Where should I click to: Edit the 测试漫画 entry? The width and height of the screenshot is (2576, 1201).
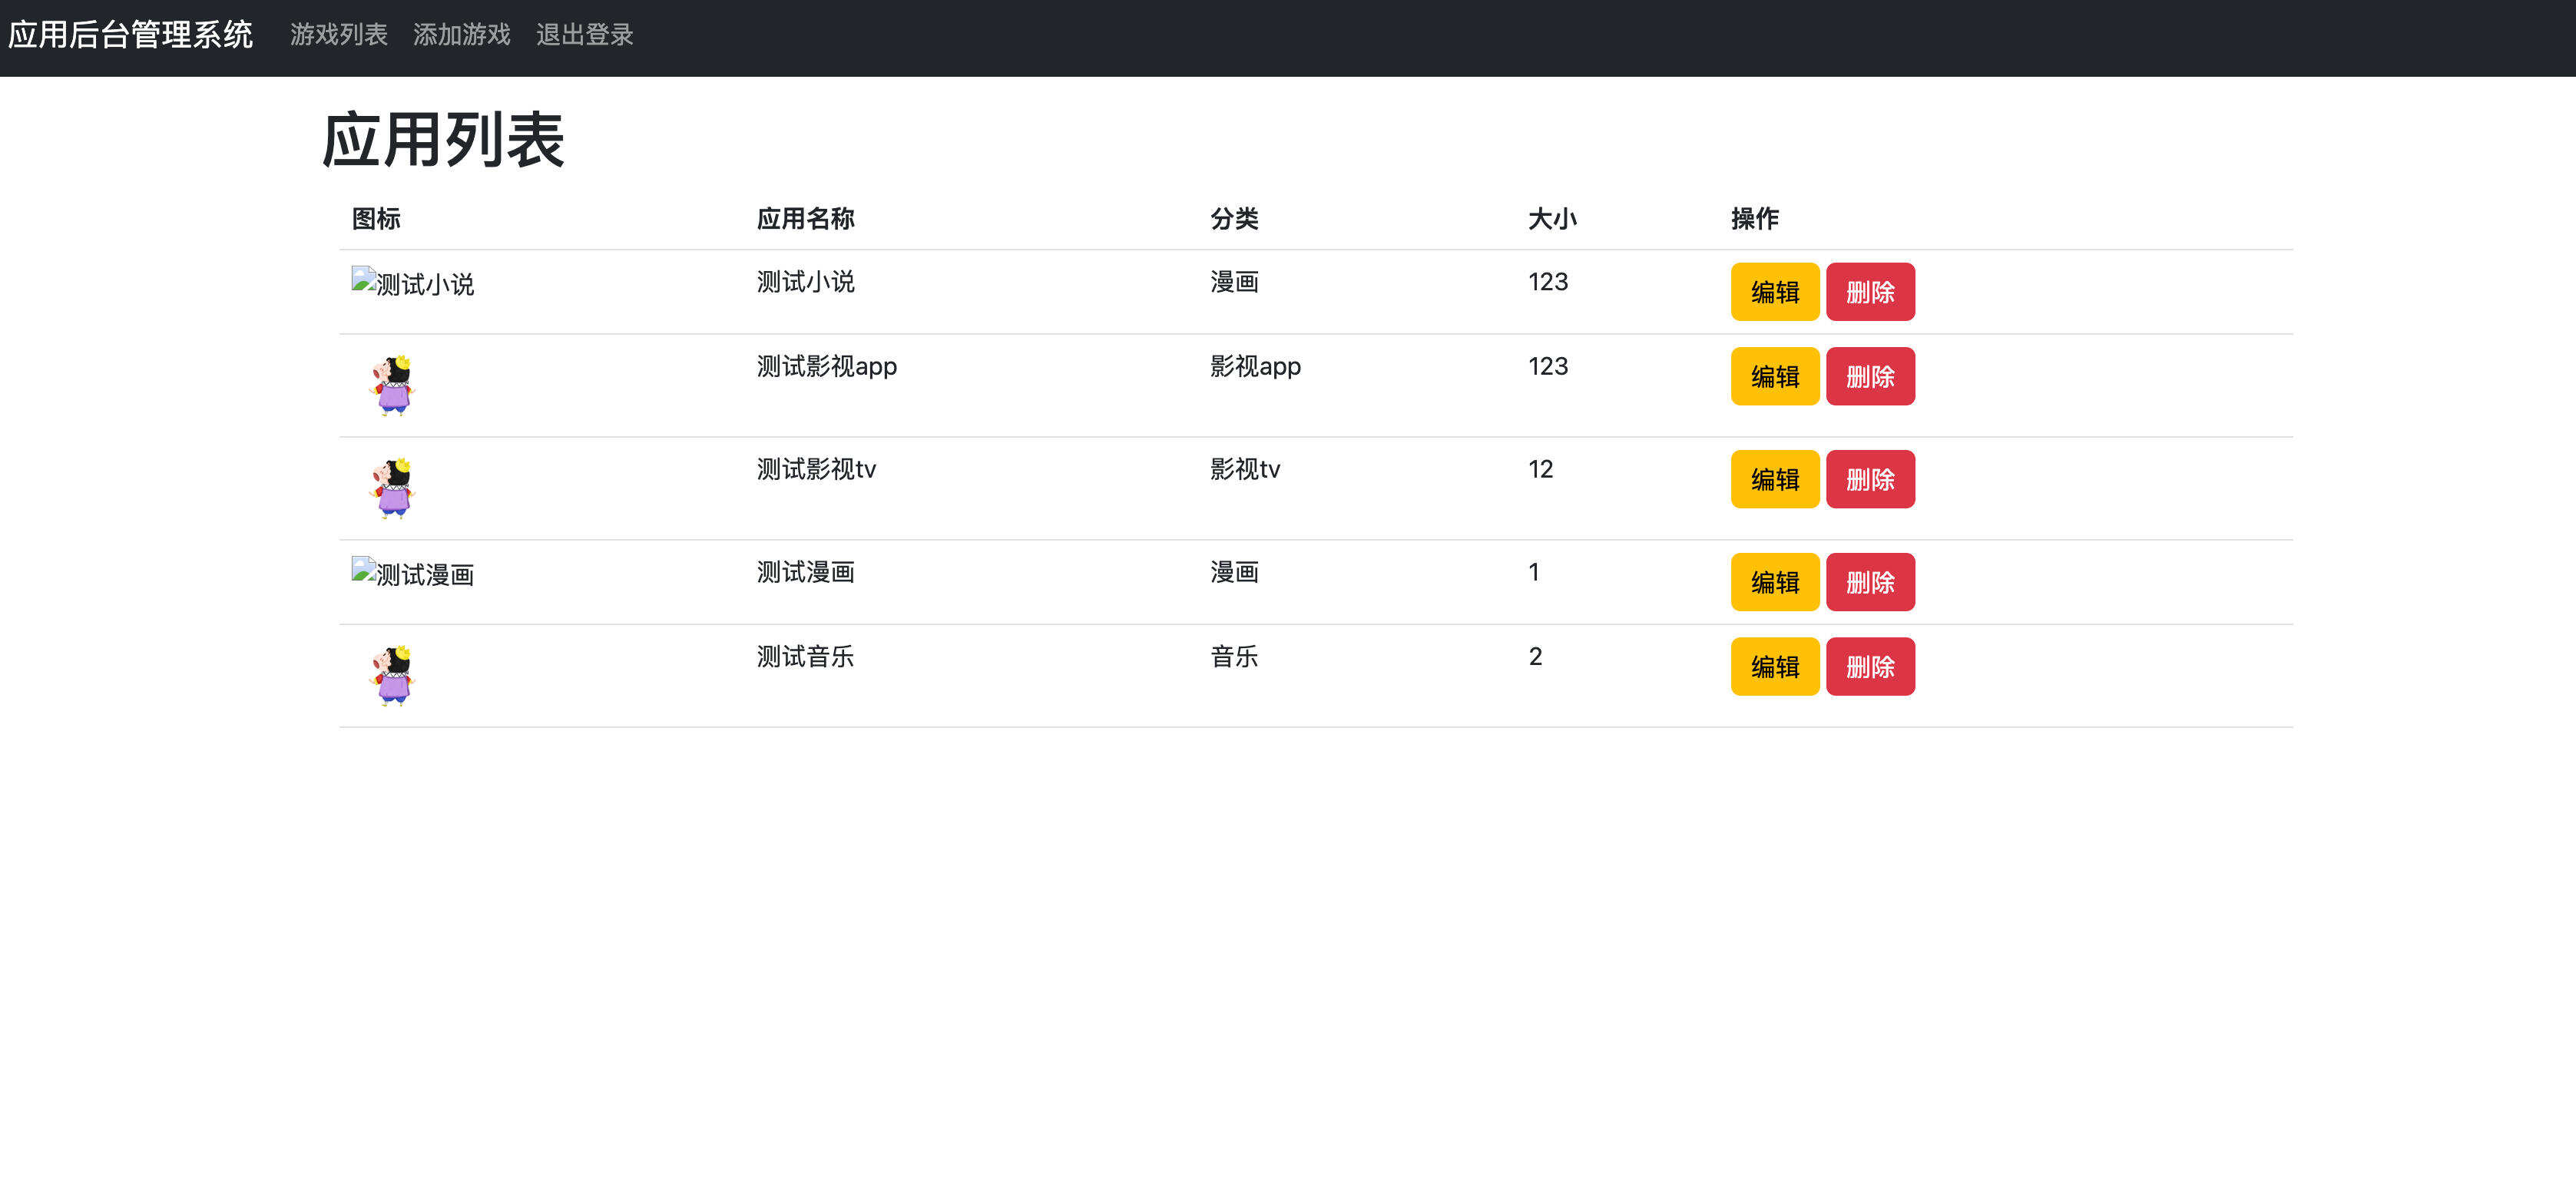click(1774, 581)
